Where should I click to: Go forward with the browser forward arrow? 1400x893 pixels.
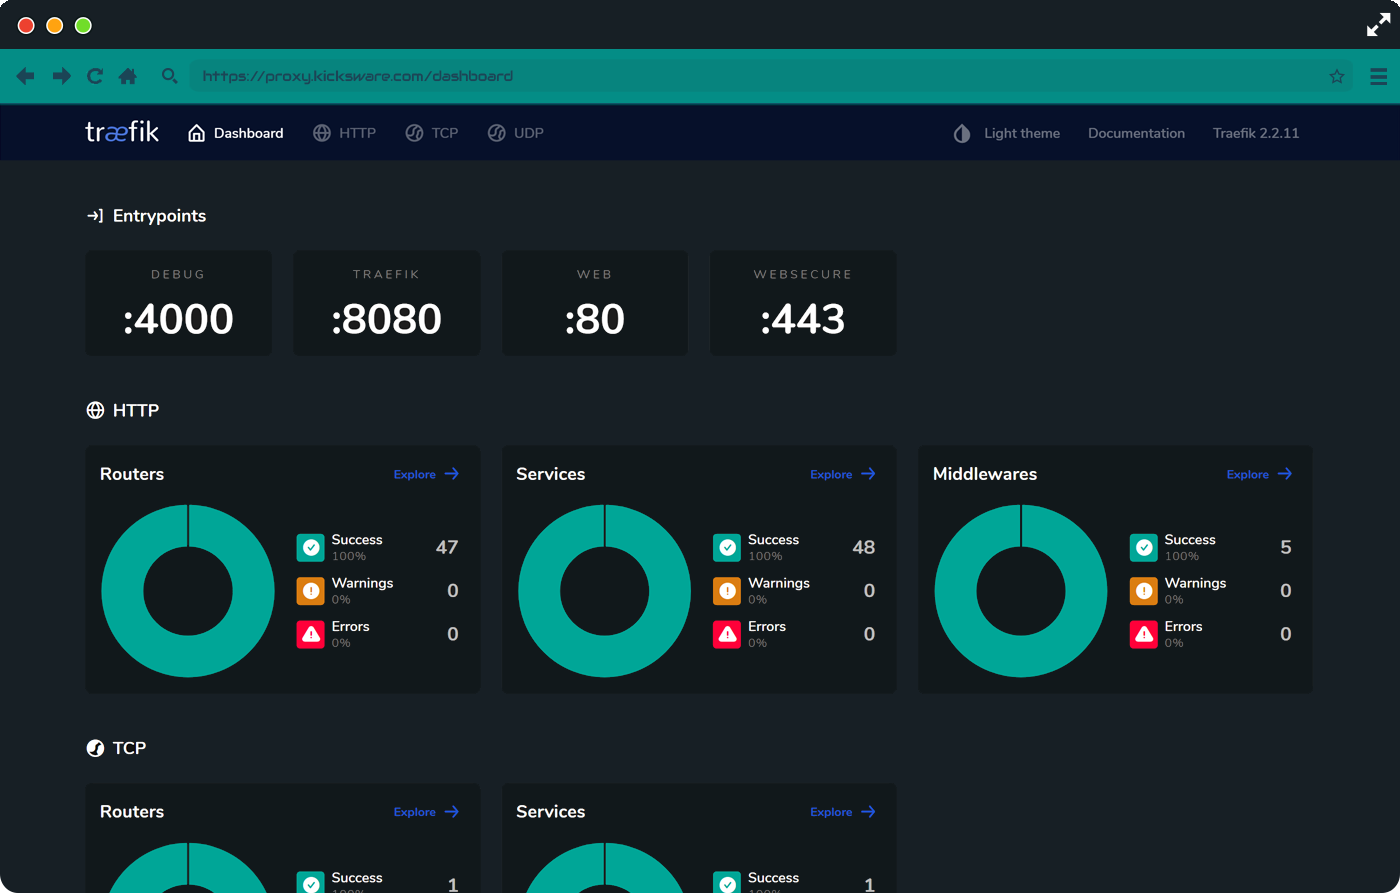point(62,76)
